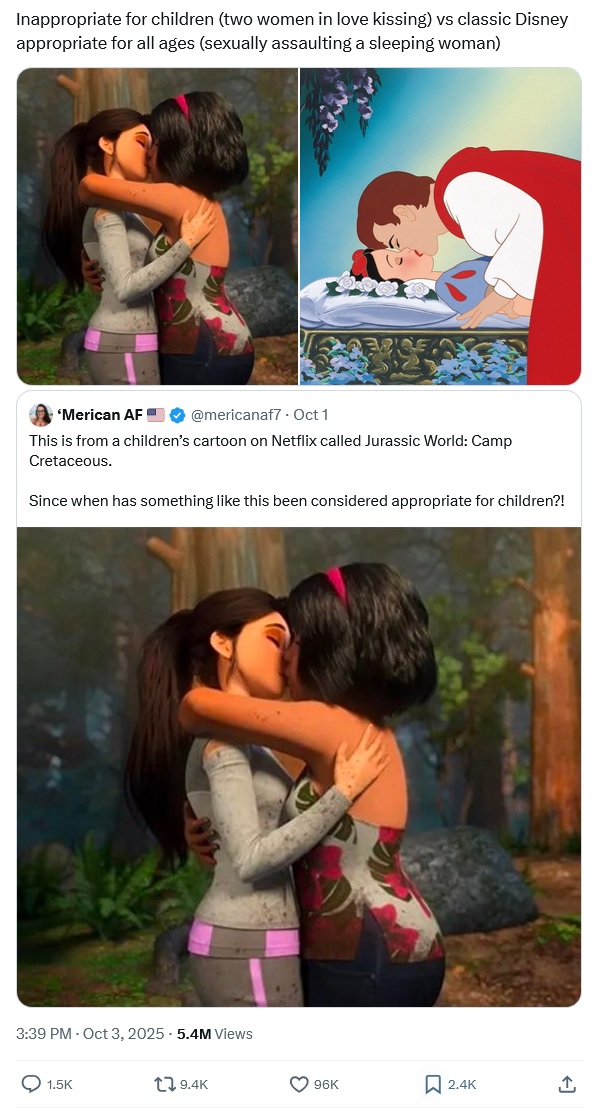View the 5.4M Views analytics

pos(214,1034)
